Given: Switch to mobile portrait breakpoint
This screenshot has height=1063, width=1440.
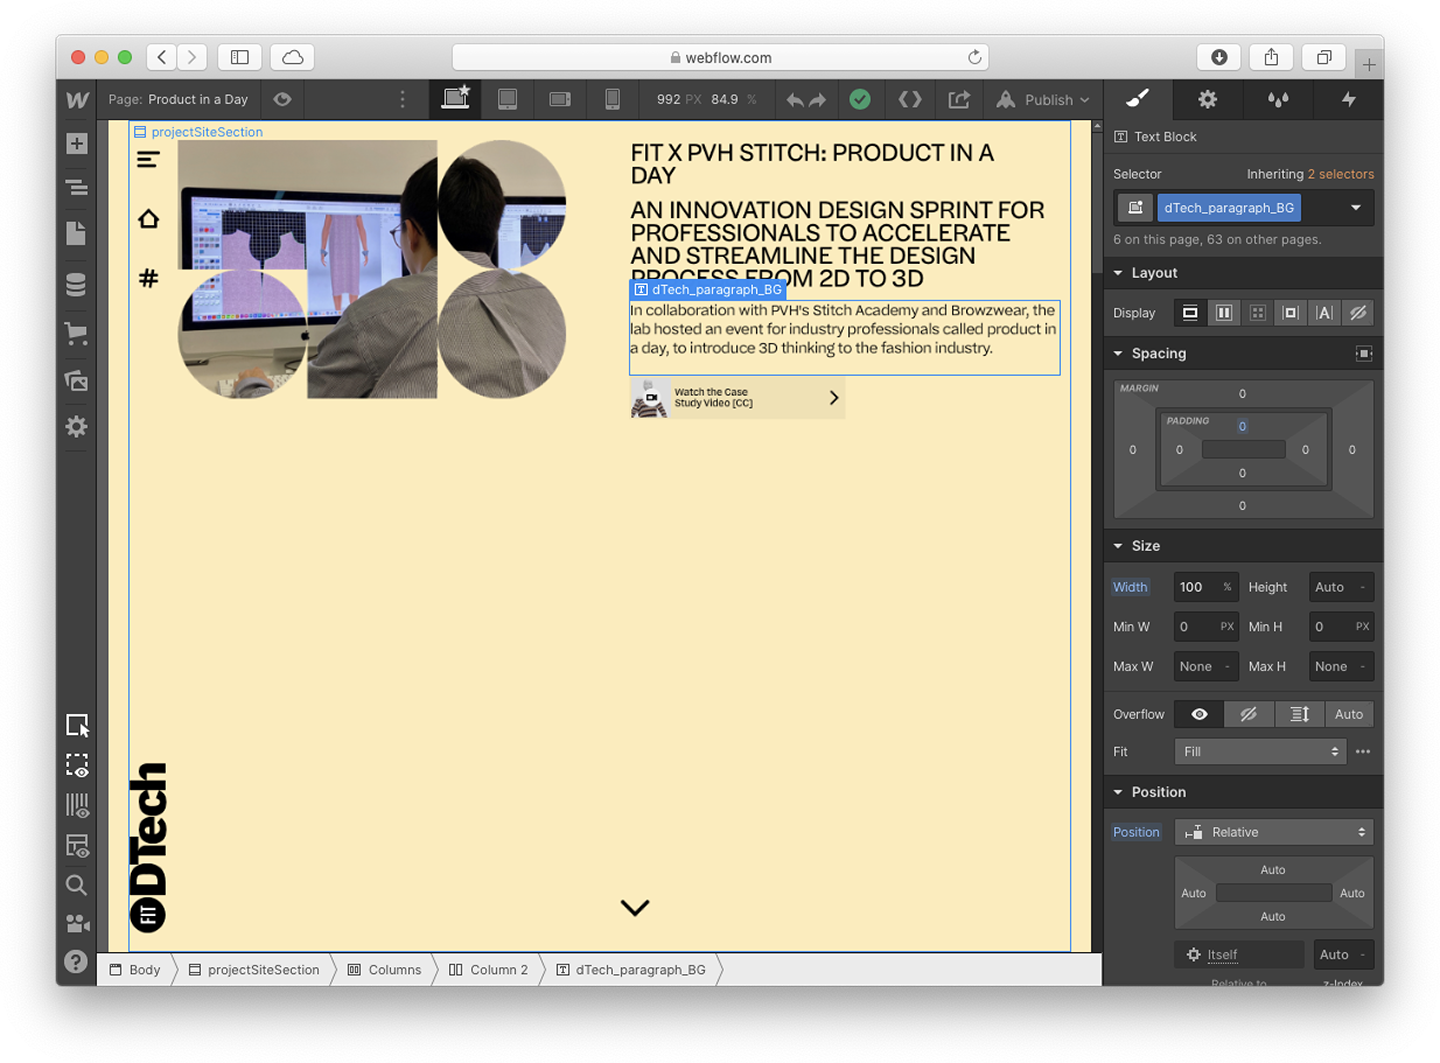Looking at the screenshot, I should click(612, 99).
